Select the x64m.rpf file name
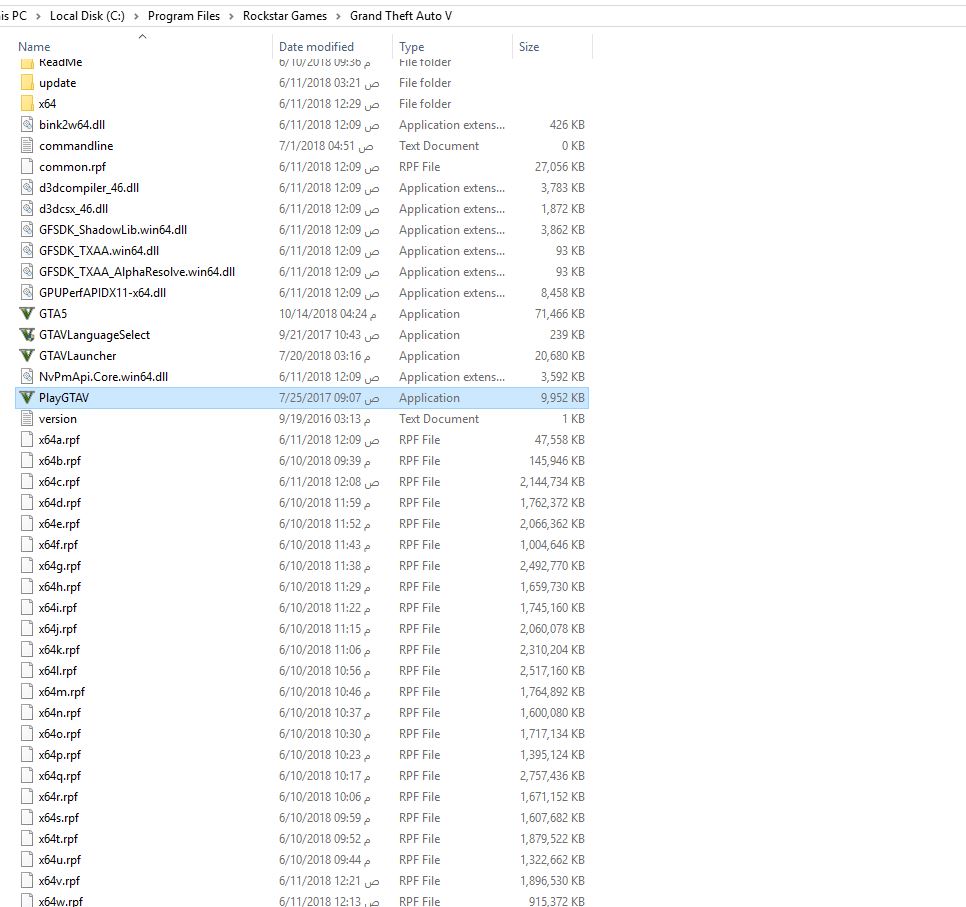966x907 pixels. tap(62, 691)
